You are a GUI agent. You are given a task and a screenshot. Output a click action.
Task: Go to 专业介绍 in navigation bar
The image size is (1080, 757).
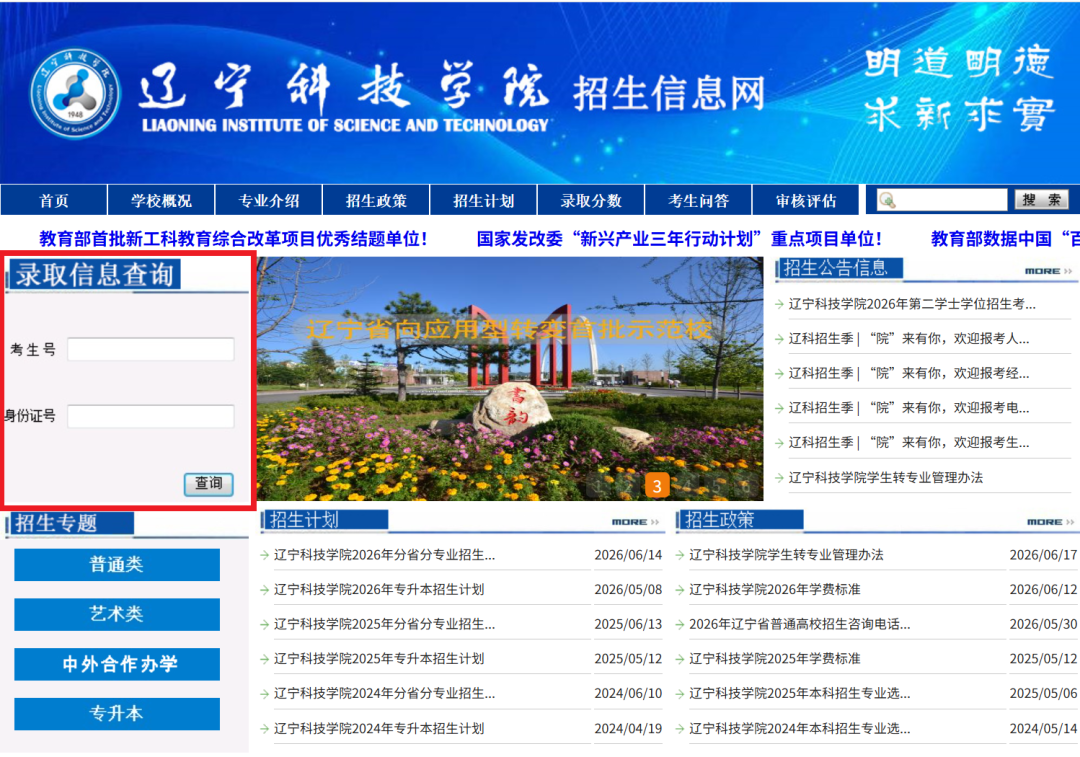pyautogui.click(x=269, y=200)
